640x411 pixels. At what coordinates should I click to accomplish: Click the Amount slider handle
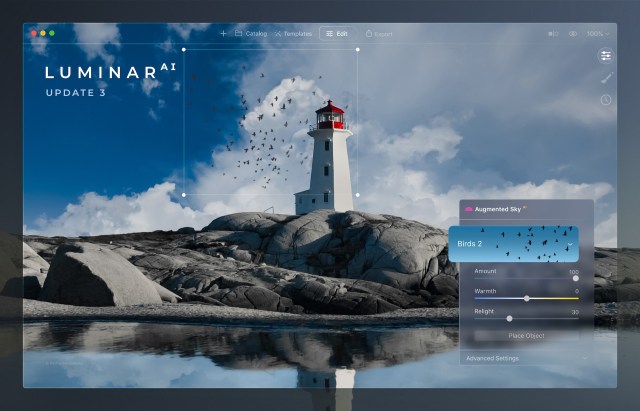pyautogui.click(x=575, y=278)
